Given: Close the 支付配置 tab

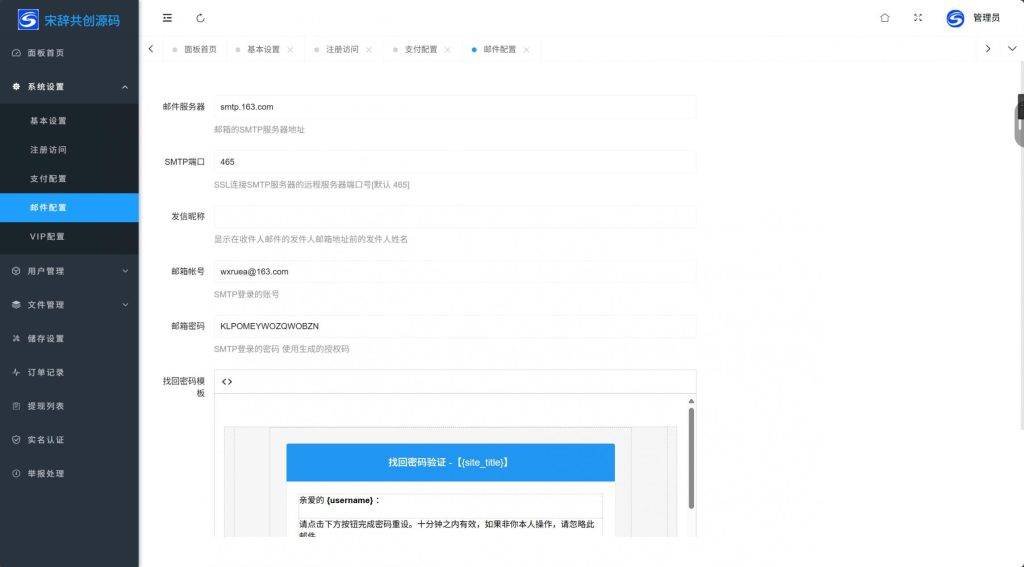Looking at the screenshot, I should coord(447,50).
